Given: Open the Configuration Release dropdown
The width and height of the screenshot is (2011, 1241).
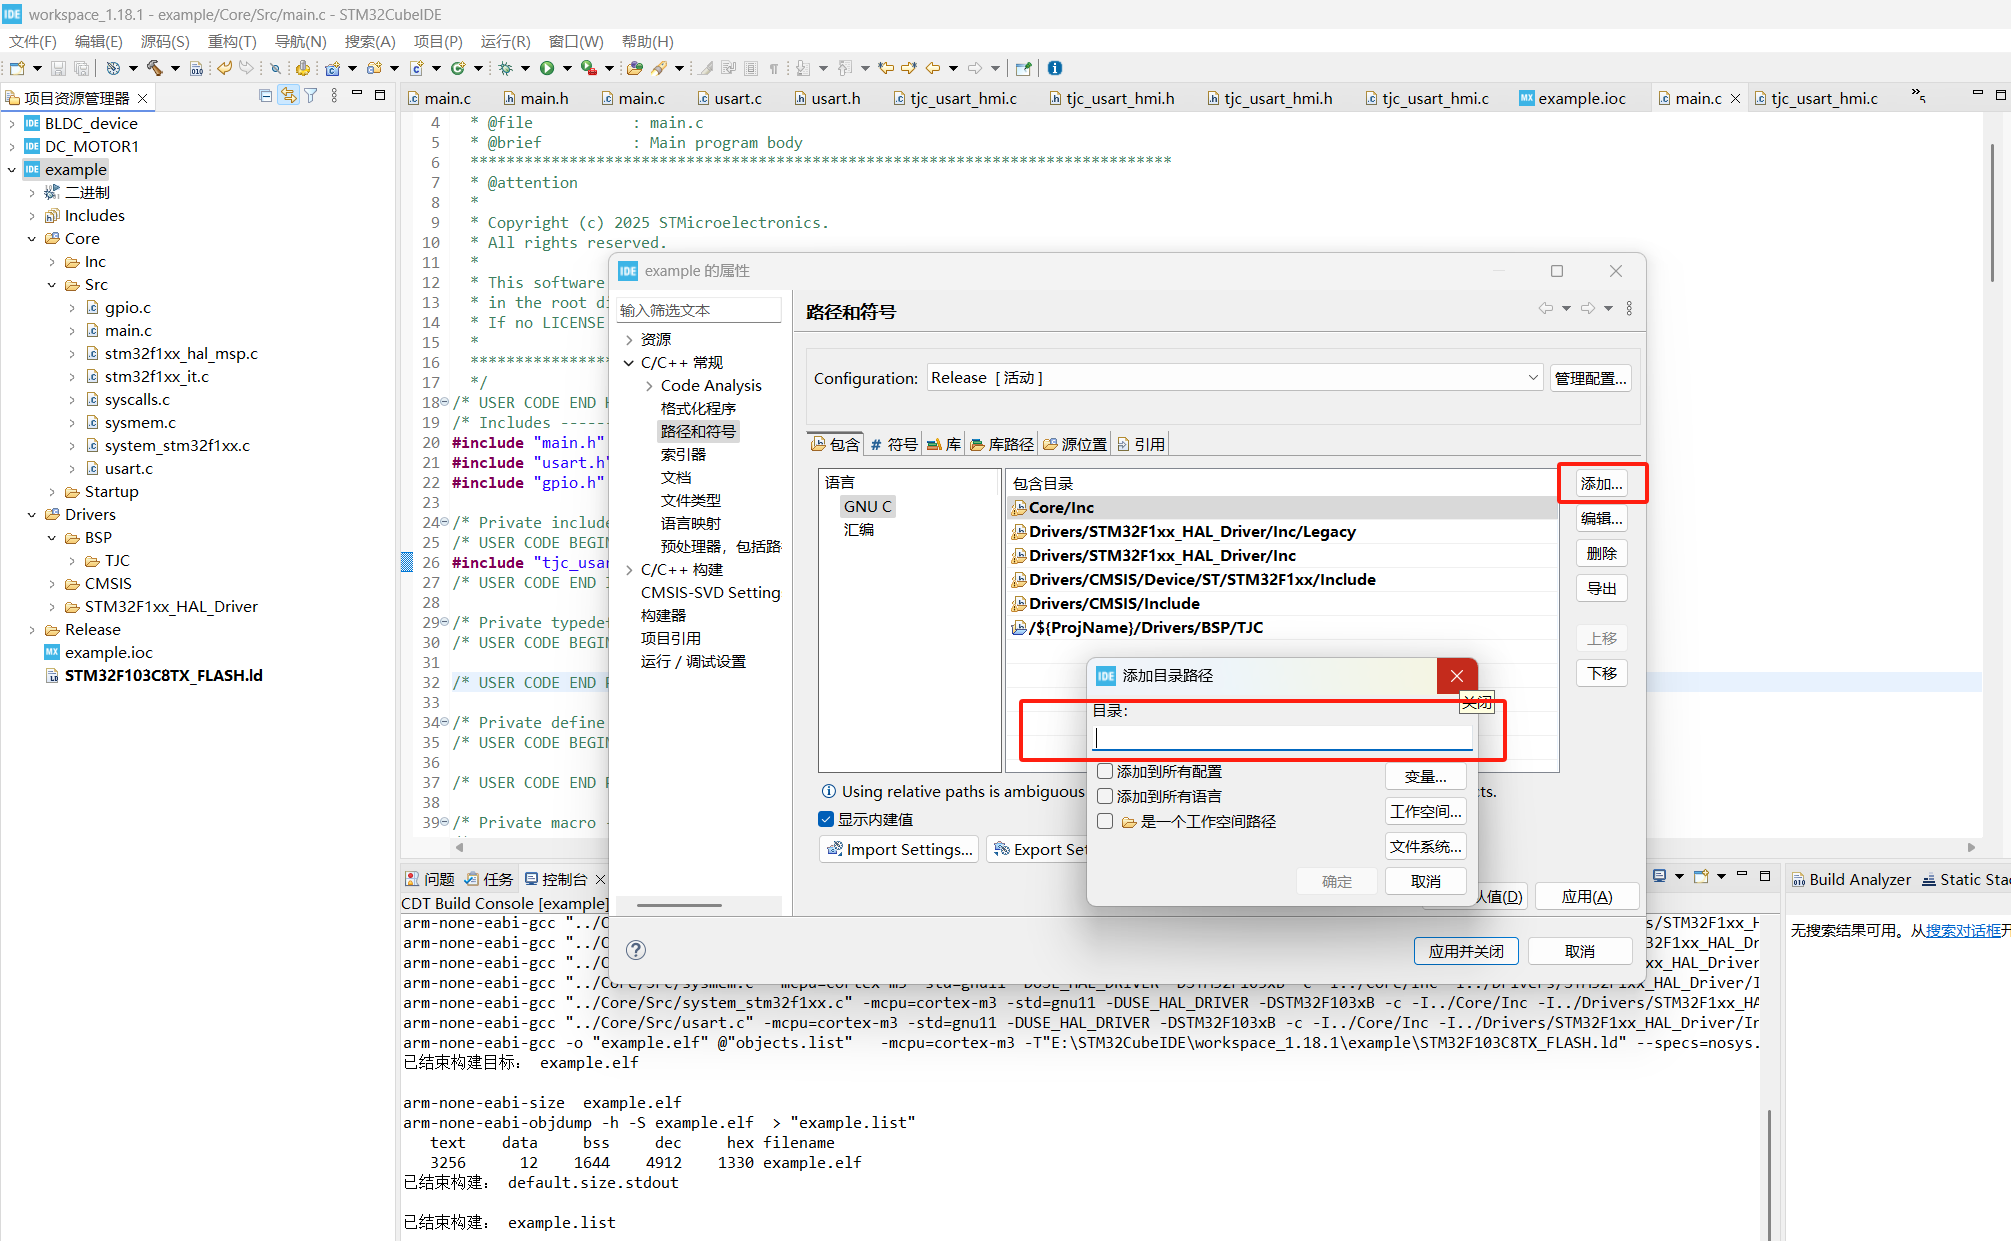Looking at the screenshot, I should tap(1532, 378).
